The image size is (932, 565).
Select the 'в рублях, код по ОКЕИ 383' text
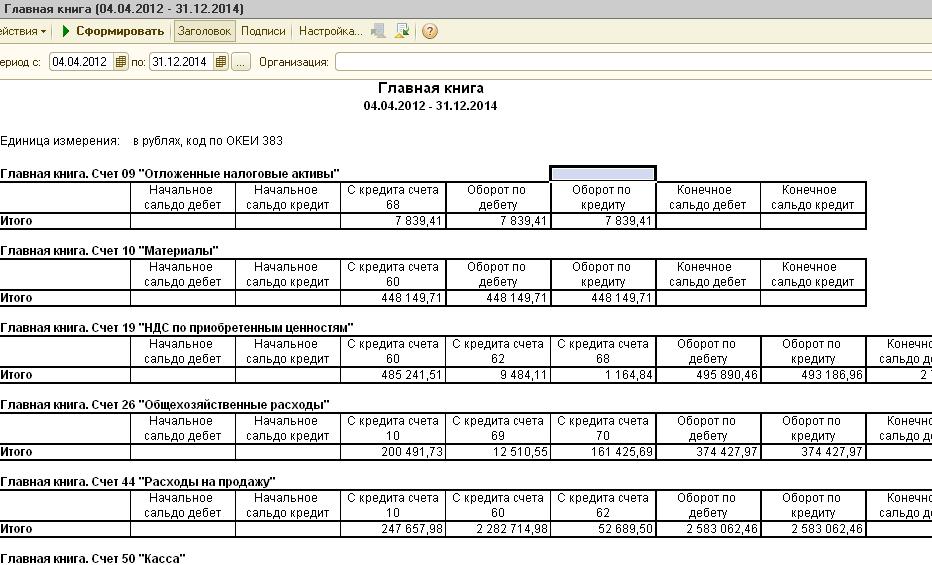(208, 141)
